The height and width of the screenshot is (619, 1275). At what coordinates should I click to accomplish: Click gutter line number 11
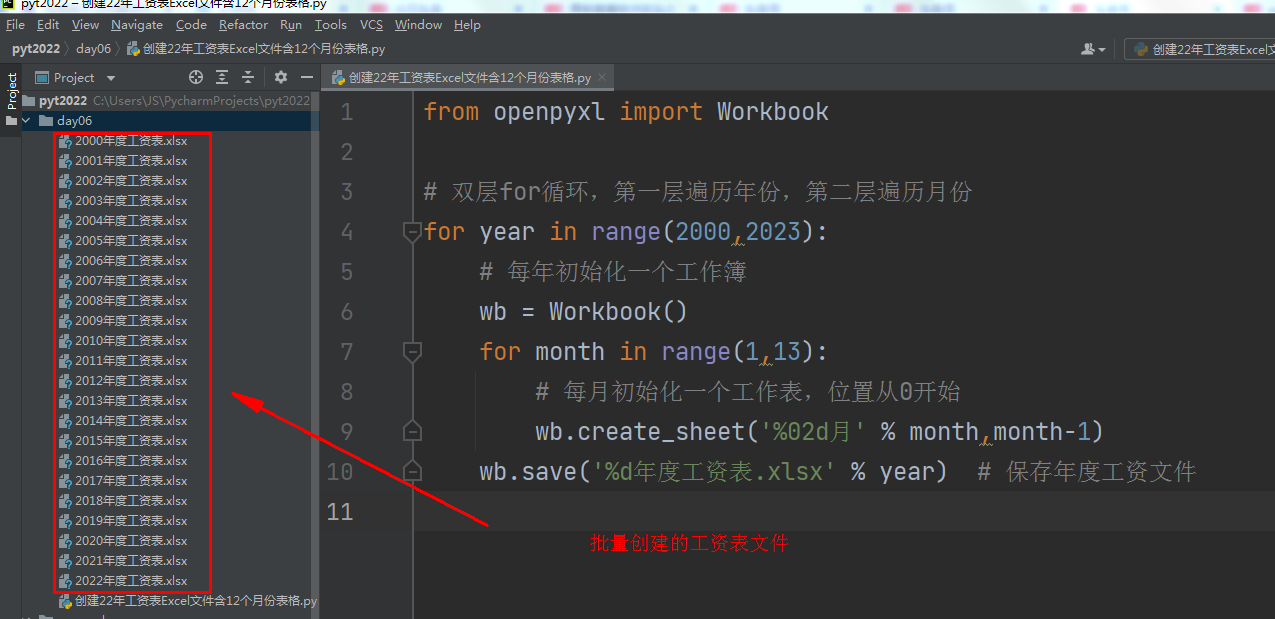click(340, 511)
